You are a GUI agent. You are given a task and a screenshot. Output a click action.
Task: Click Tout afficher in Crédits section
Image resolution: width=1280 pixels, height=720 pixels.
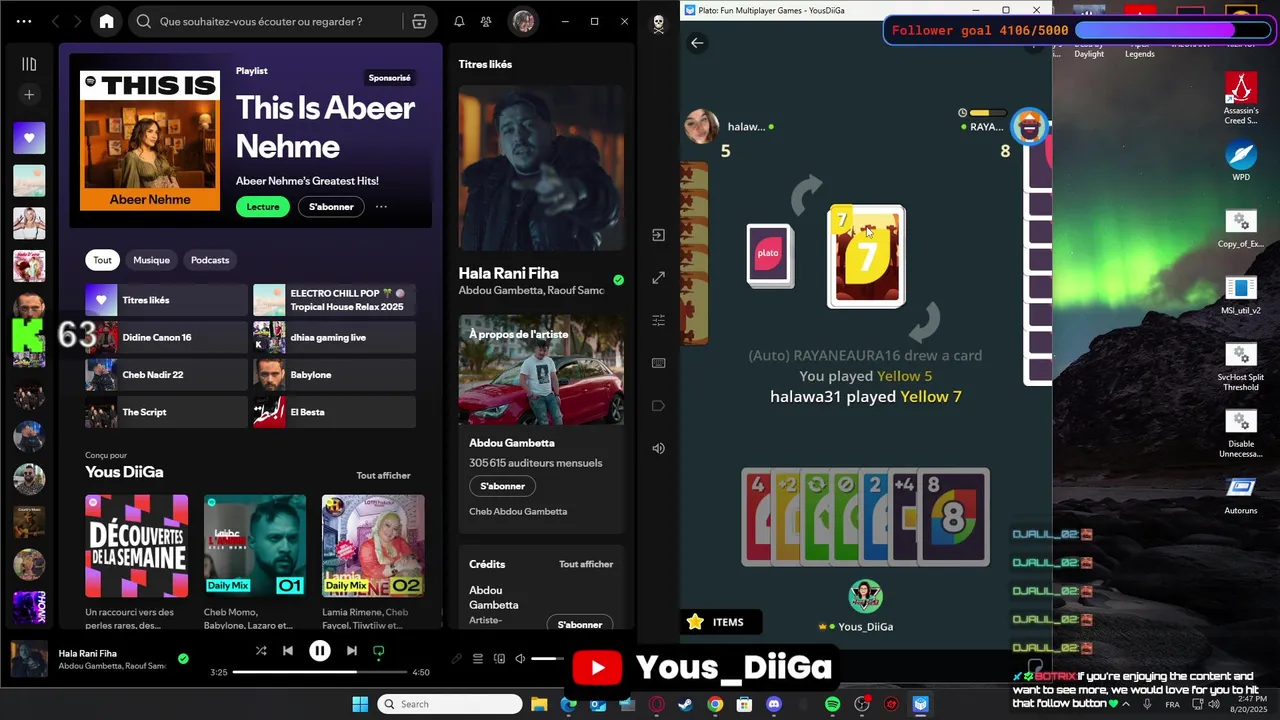[x=586, y=564]
